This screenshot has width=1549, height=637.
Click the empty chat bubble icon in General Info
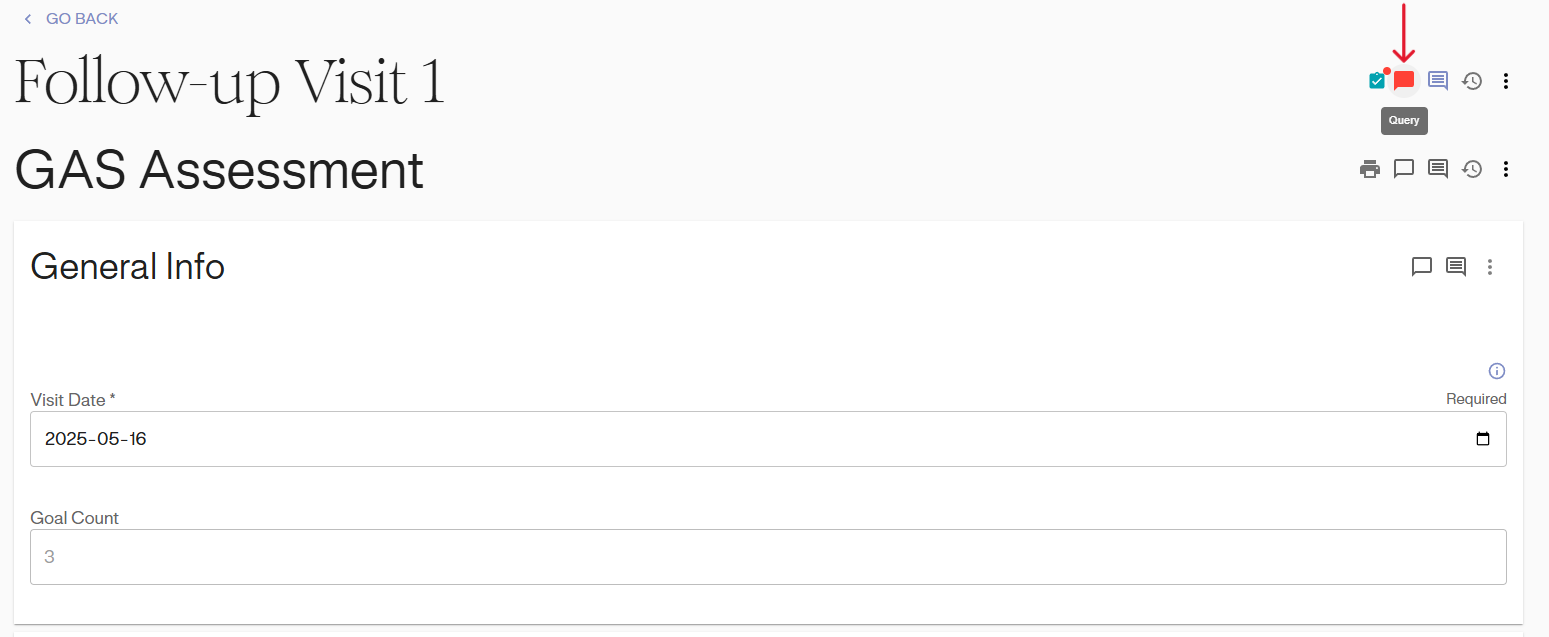[x=1422, y=267]
